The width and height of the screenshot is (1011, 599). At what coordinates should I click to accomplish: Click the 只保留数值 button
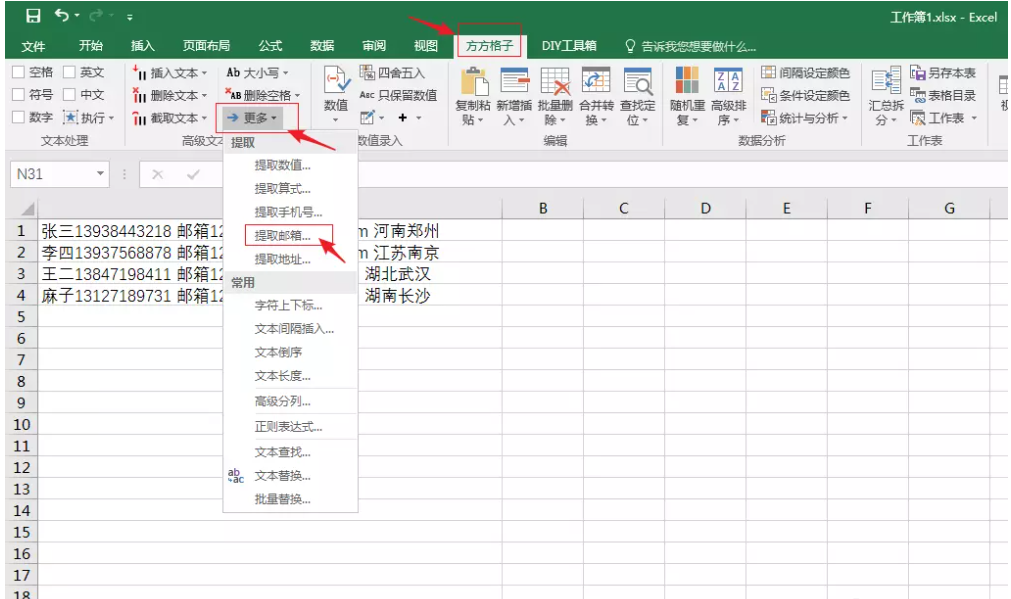tap(398, 95)
